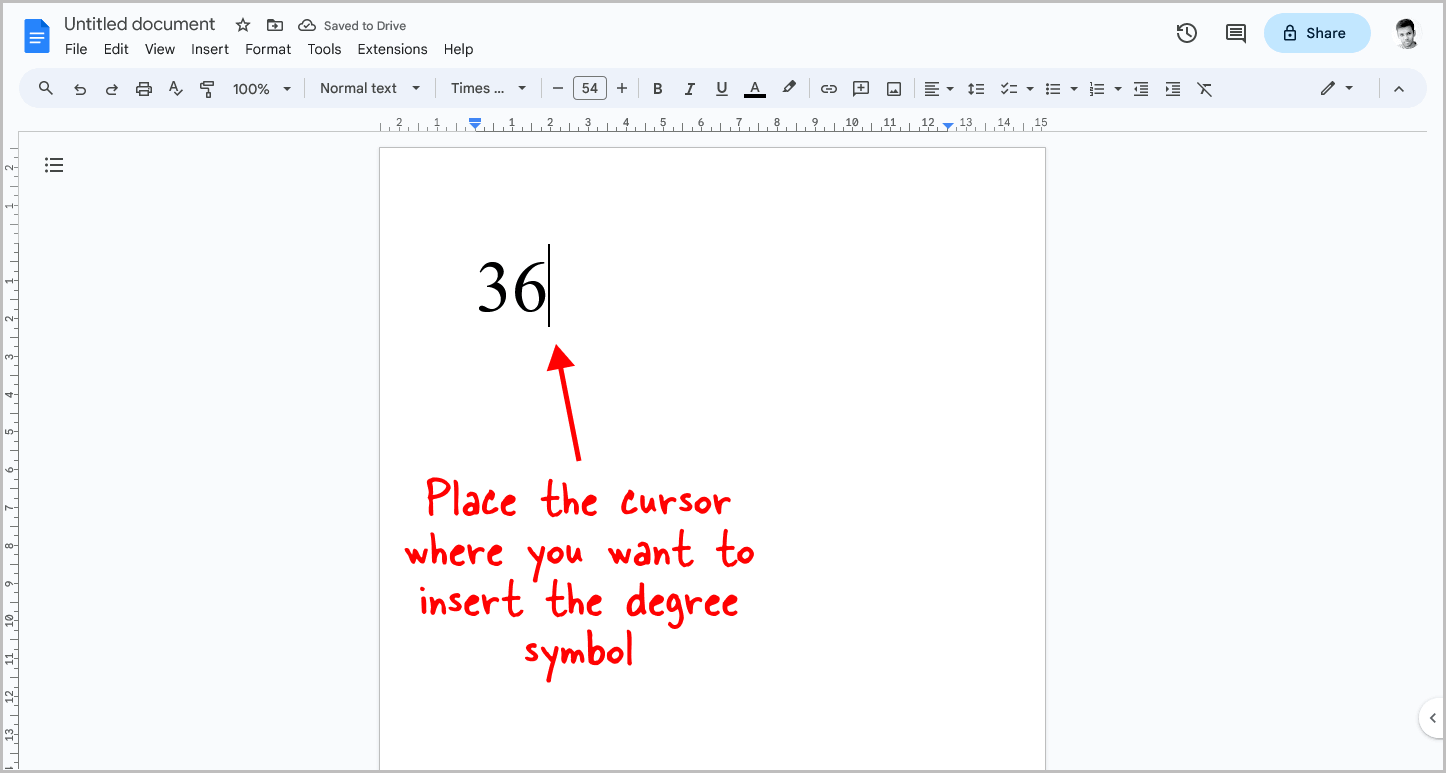
Task: Open version history icon
Action: [1187, 33]
